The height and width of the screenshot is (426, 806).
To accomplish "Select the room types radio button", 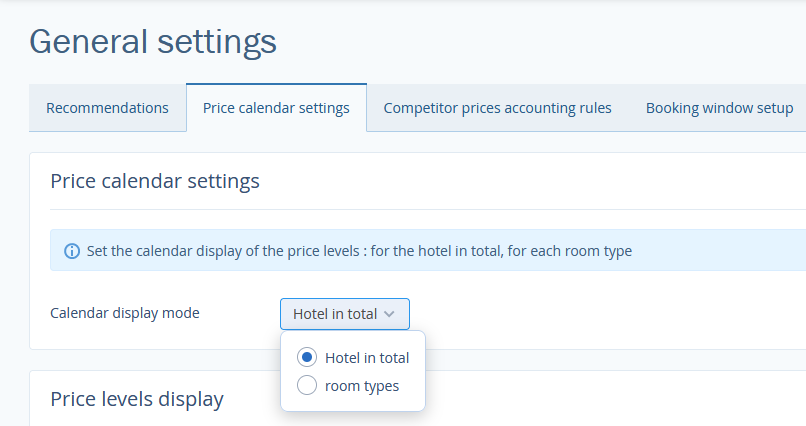I will (307, 385).
